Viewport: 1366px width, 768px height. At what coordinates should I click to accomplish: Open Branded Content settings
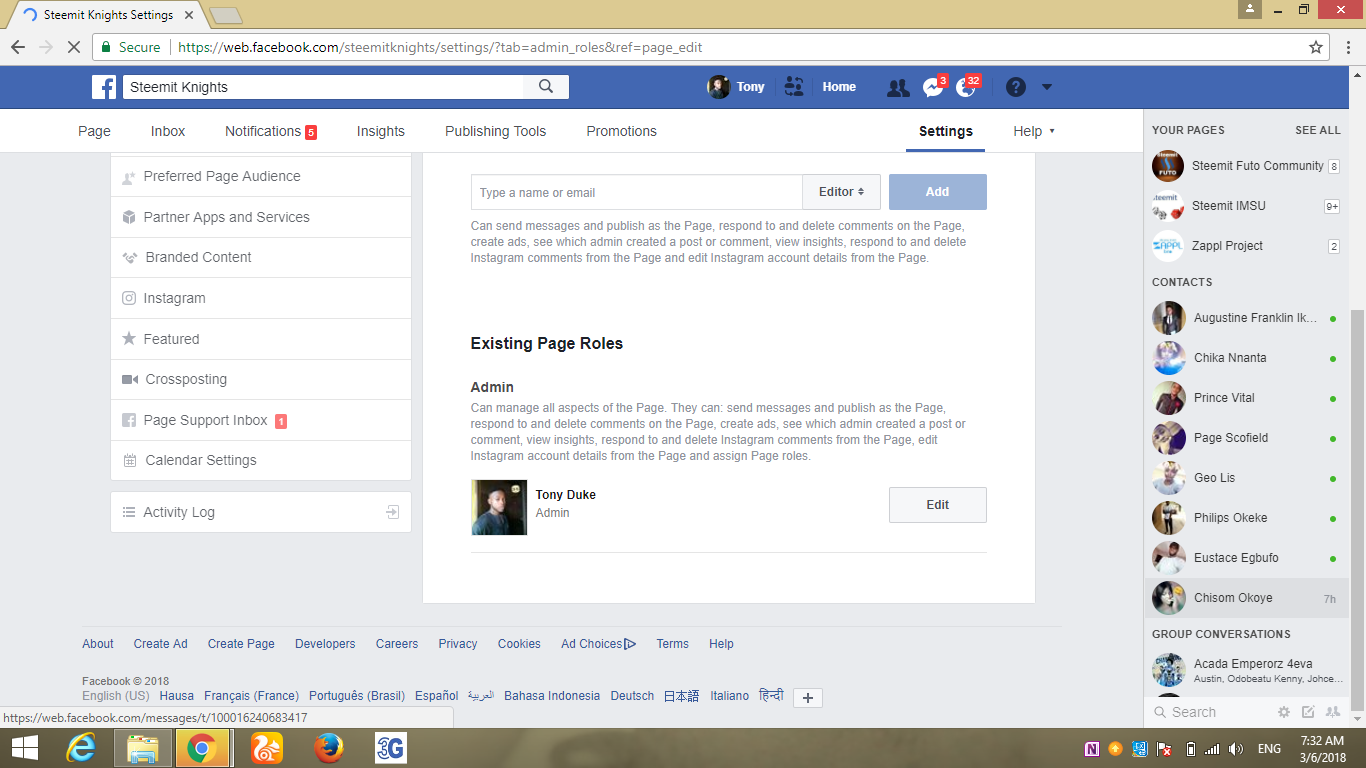[x=260, y=257]
